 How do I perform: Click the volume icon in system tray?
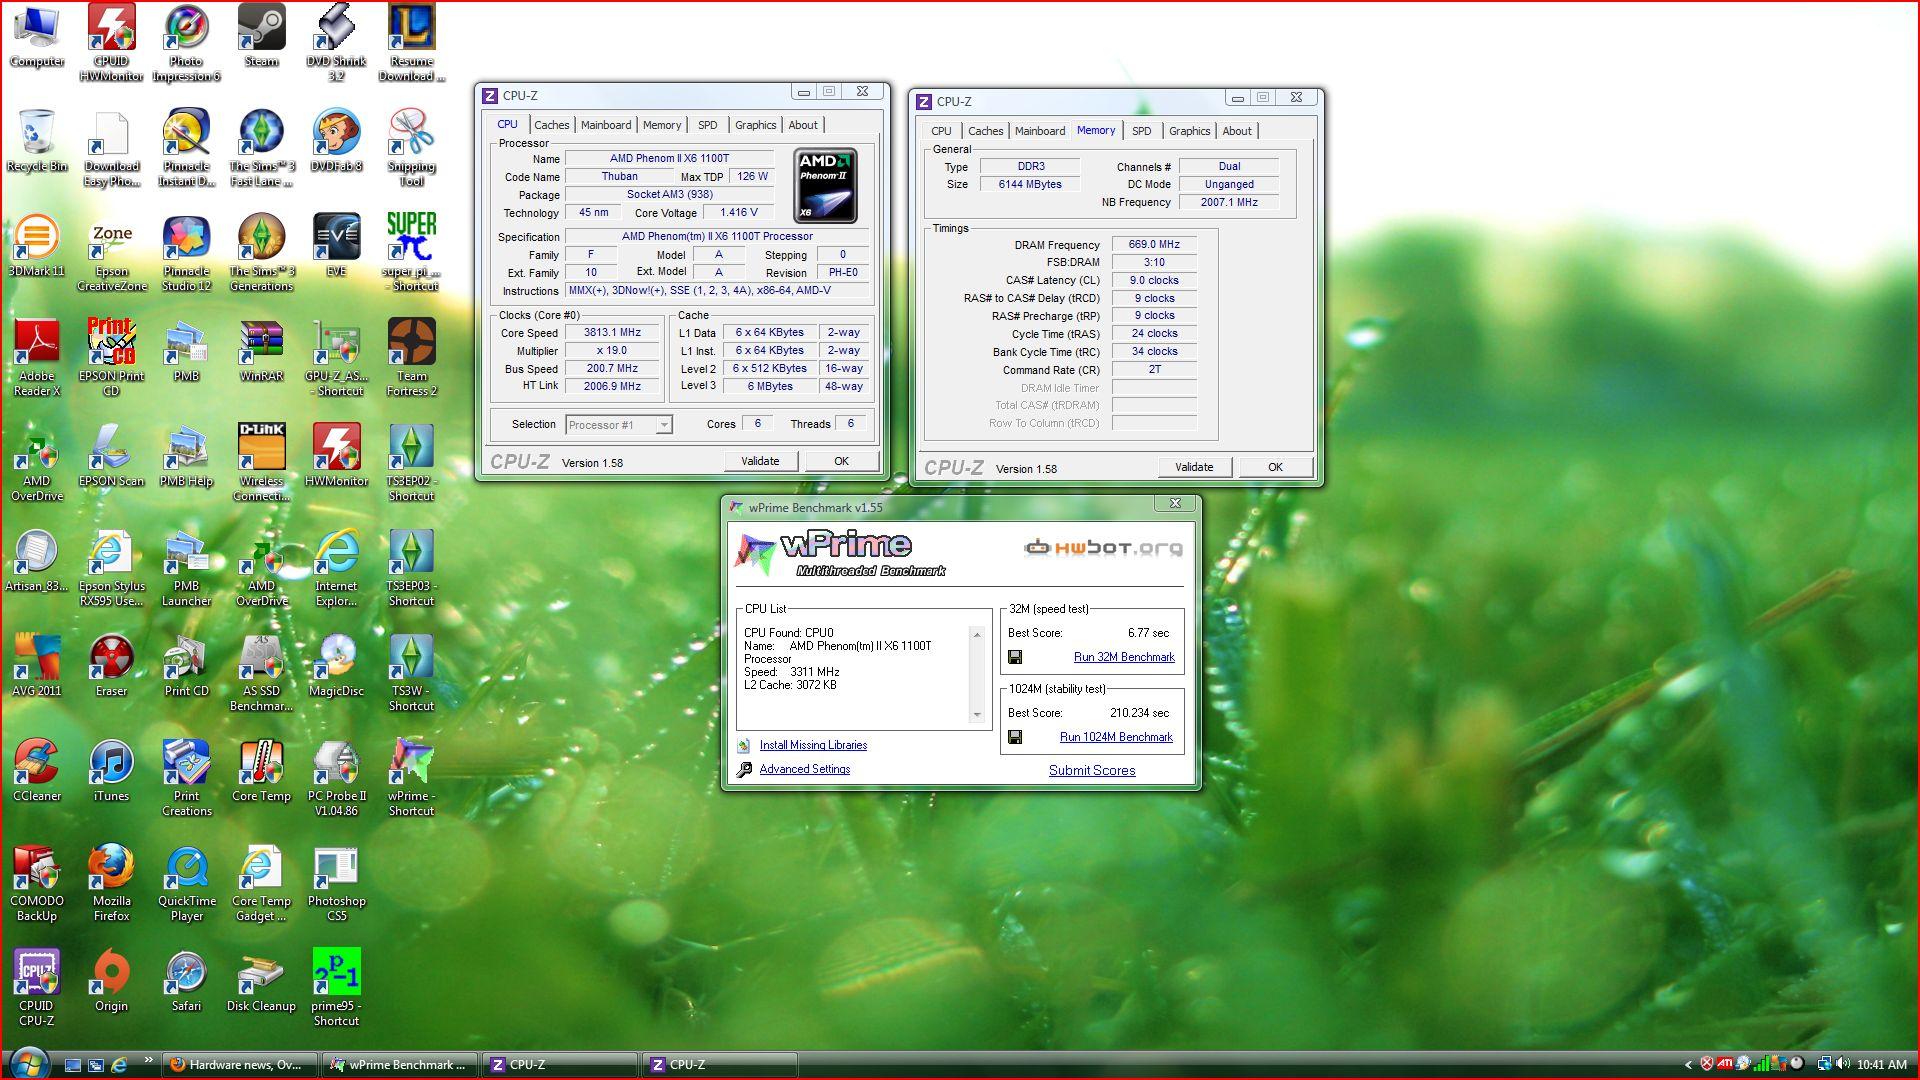coord(1842,1064)
